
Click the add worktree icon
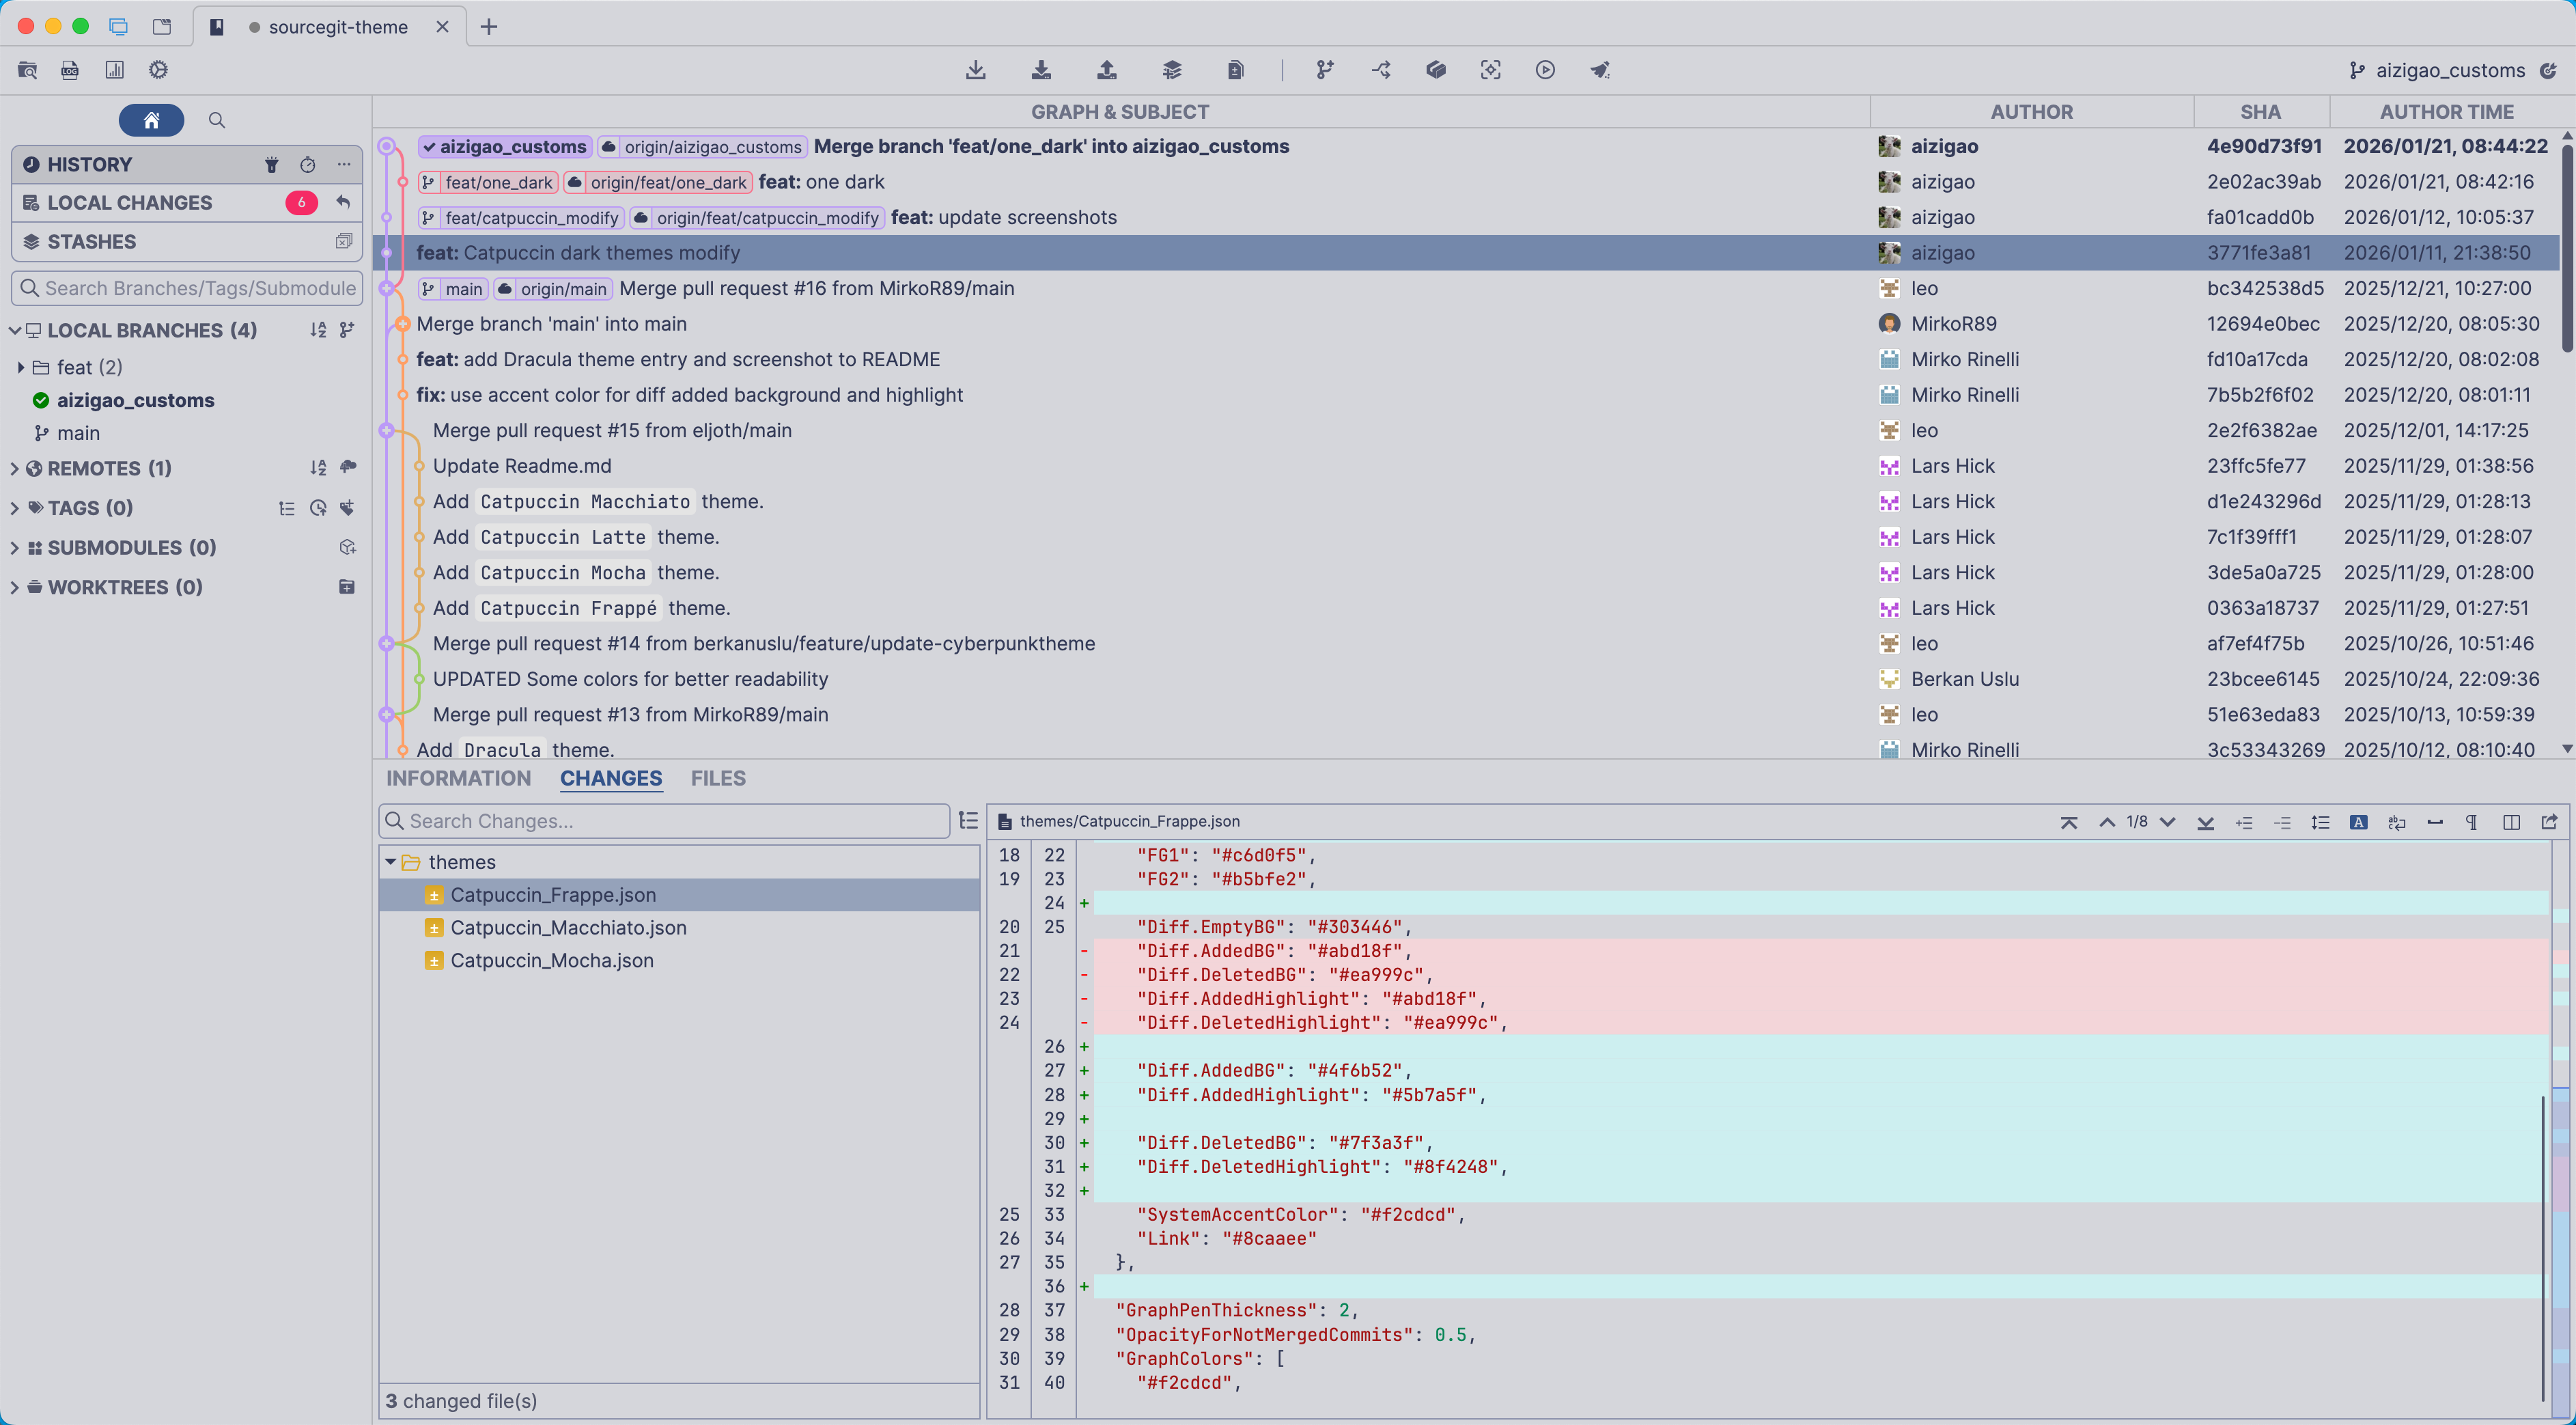(x=347, y=587)
